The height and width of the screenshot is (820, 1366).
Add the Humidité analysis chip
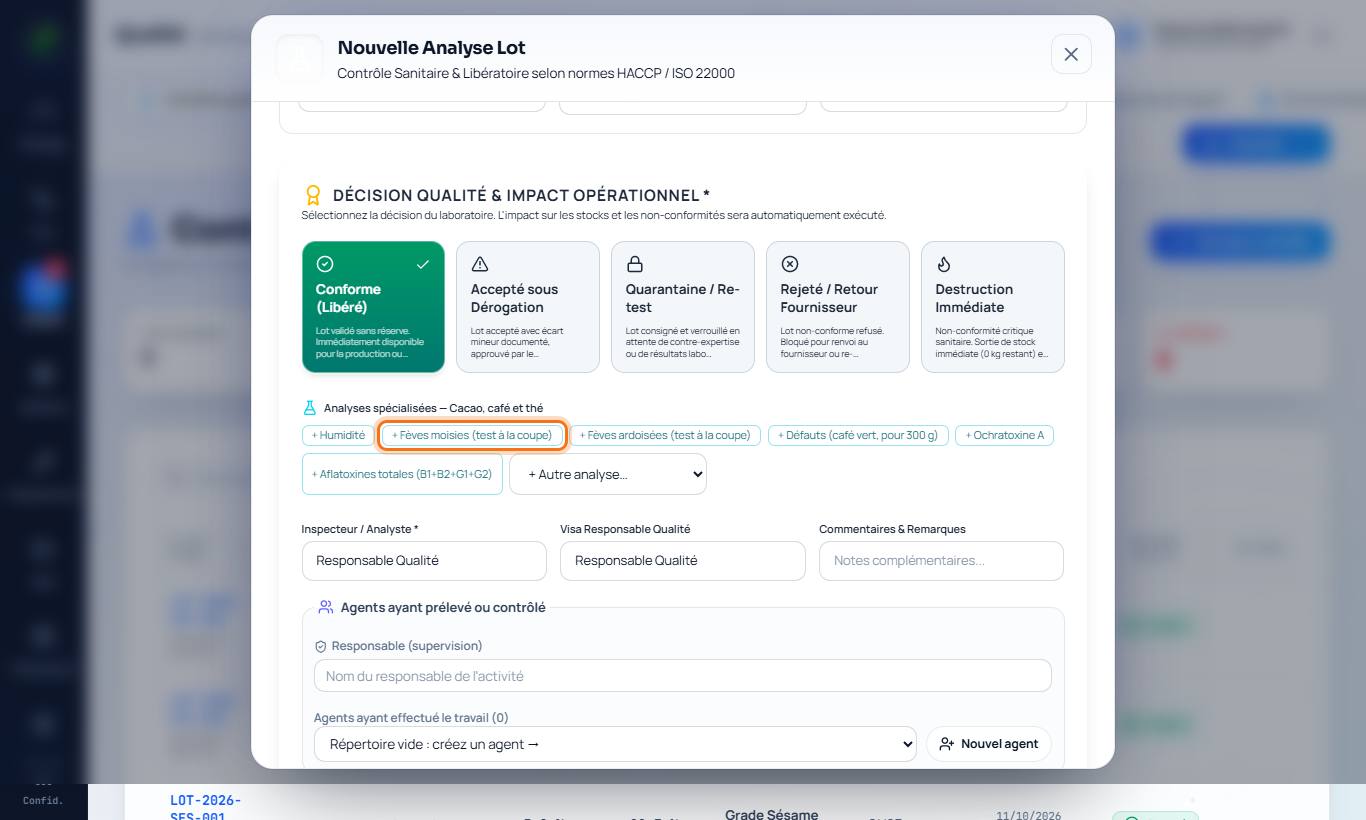pos(338,435)
